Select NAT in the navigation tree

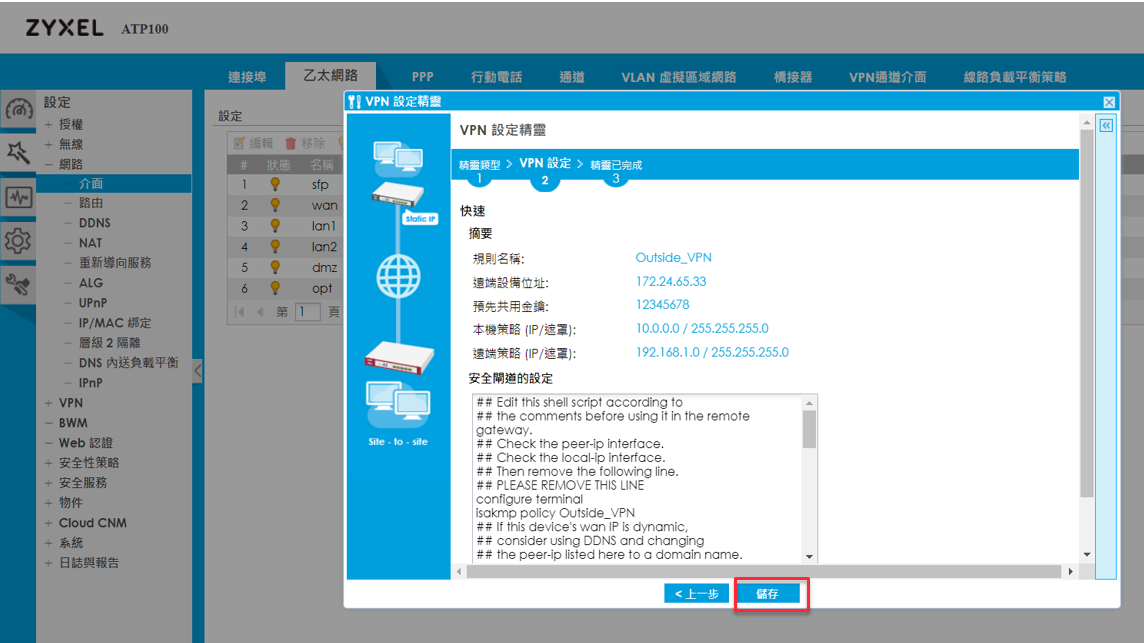pyautogui.click(x=90, y=243)
